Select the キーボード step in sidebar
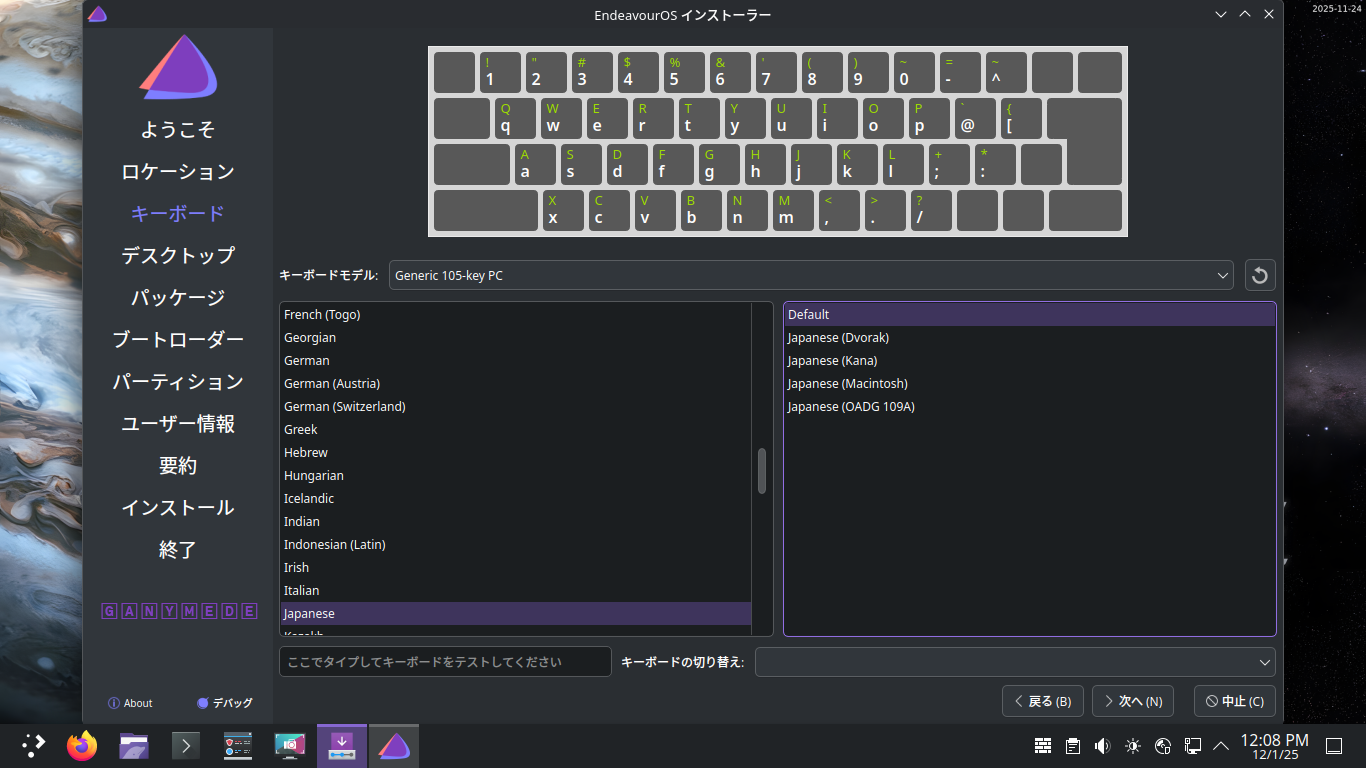The height and width of the screenshot is (768, 1366). 178,214
